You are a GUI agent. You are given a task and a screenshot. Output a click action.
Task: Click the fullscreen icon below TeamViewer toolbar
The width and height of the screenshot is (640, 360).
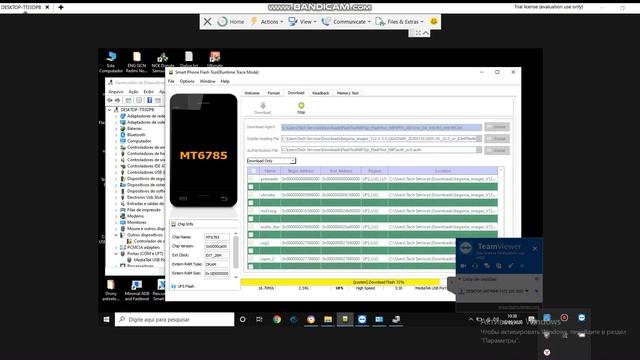click(x=418, y=33)
